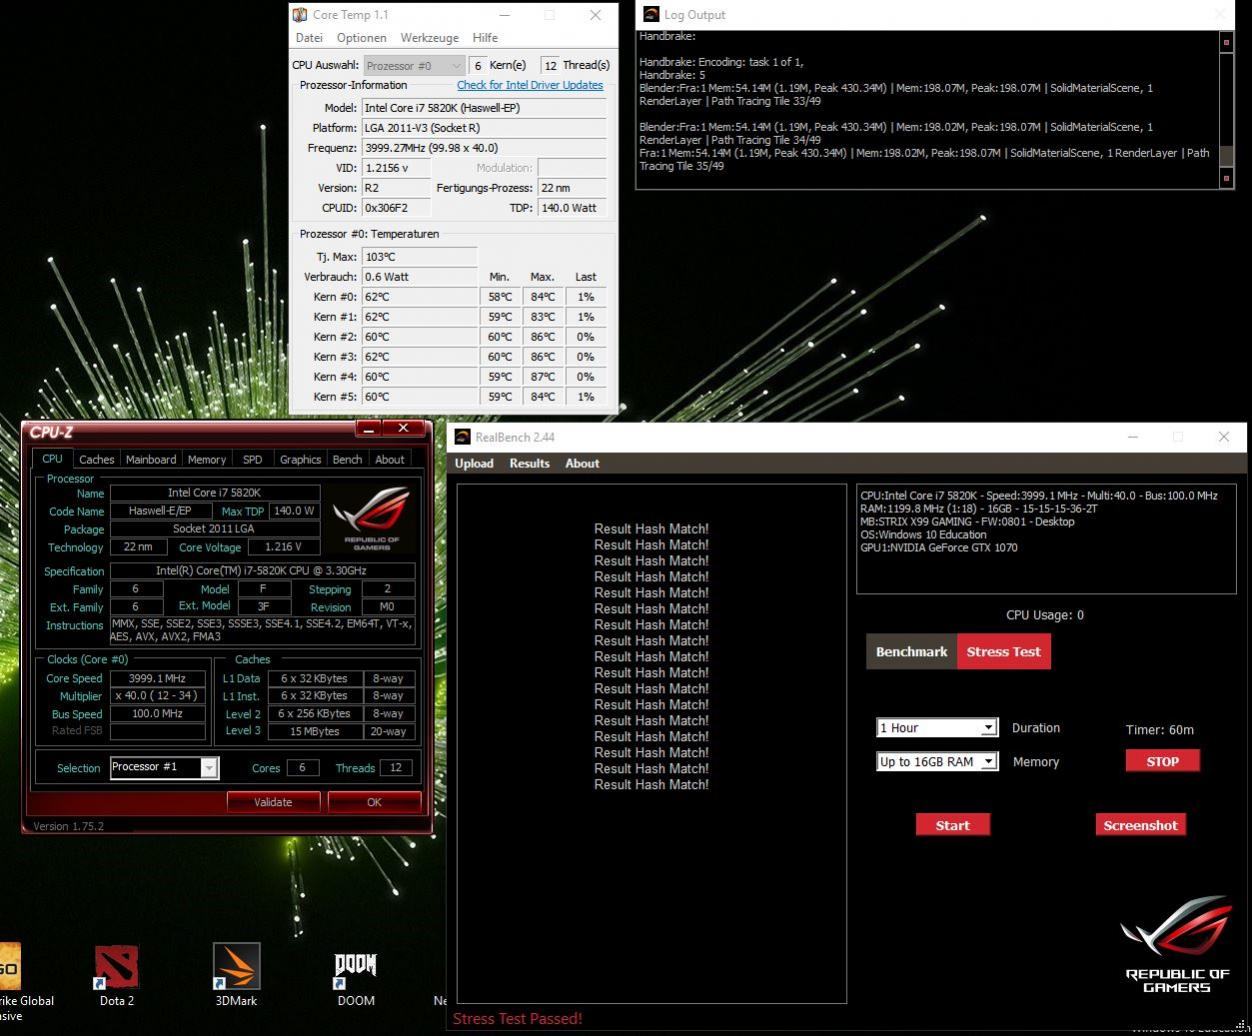This screenshot has width=1252, height=1036.
Task: Click the RealBench title bar icon
Action: [x=462, y=437]
